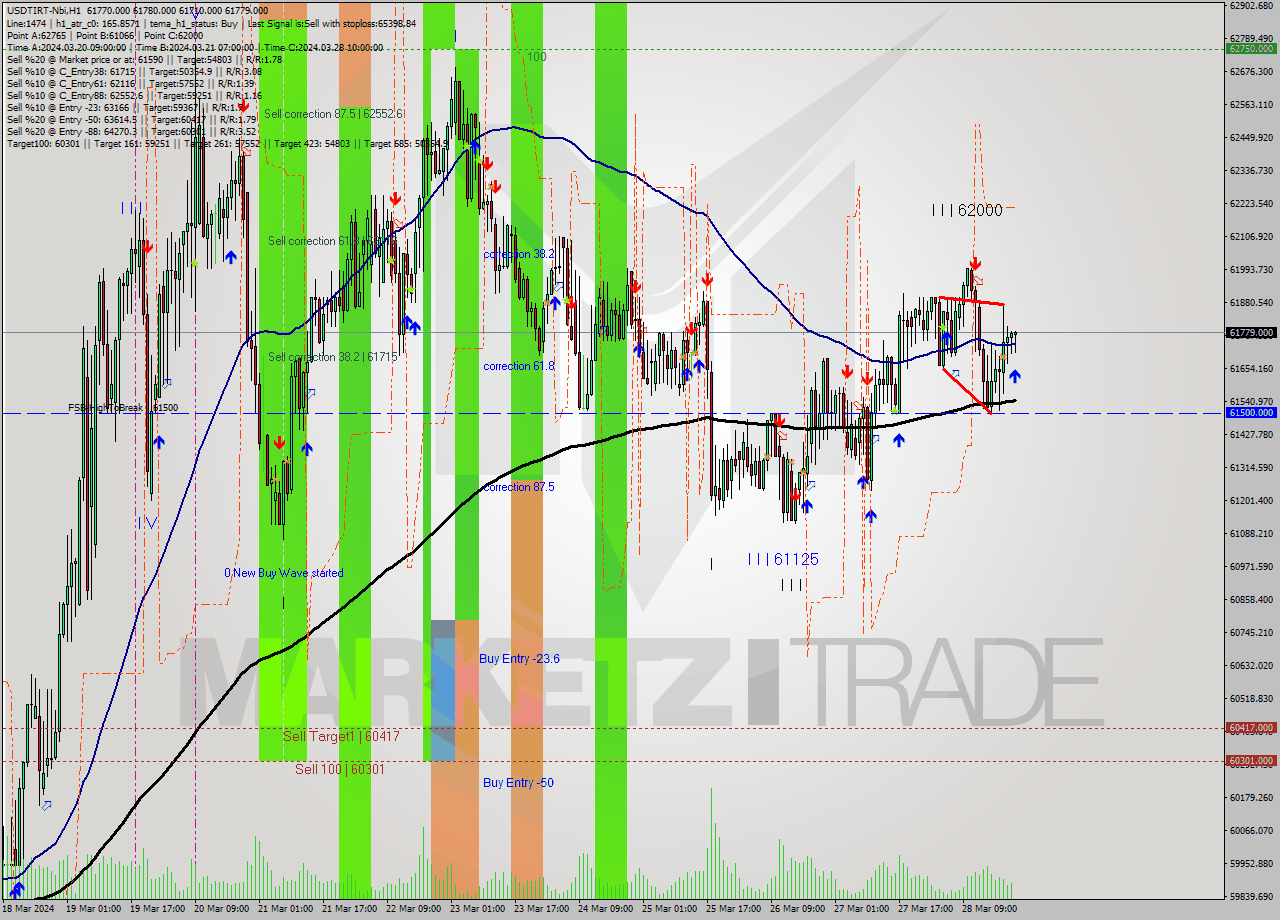Viewport: 1280px width, 920px height.
Task: Click the gray '100' label near top
Action: 536,57
